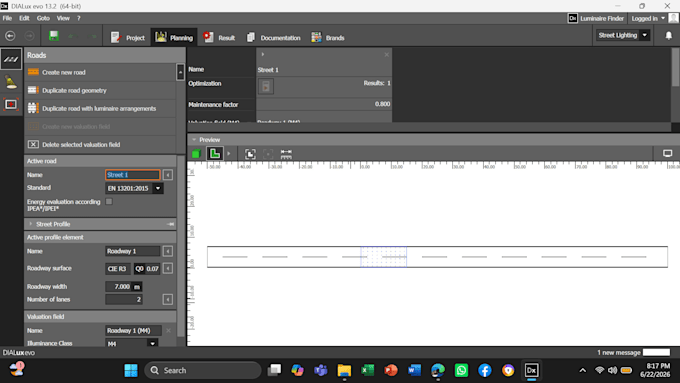
Task: Click the CIE R3 roadway surface field
Action: 118,268
